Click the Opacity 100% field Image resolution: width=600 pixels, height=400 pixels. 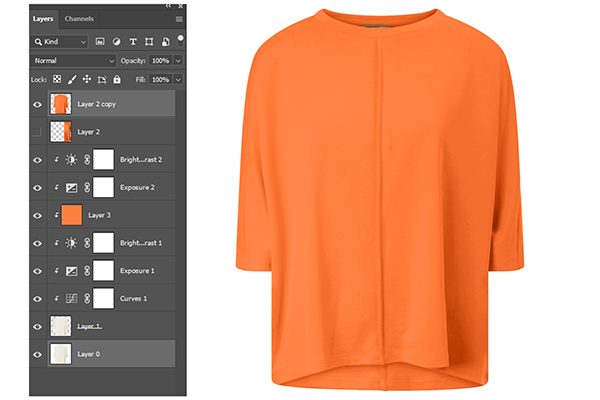click(161, 60)
